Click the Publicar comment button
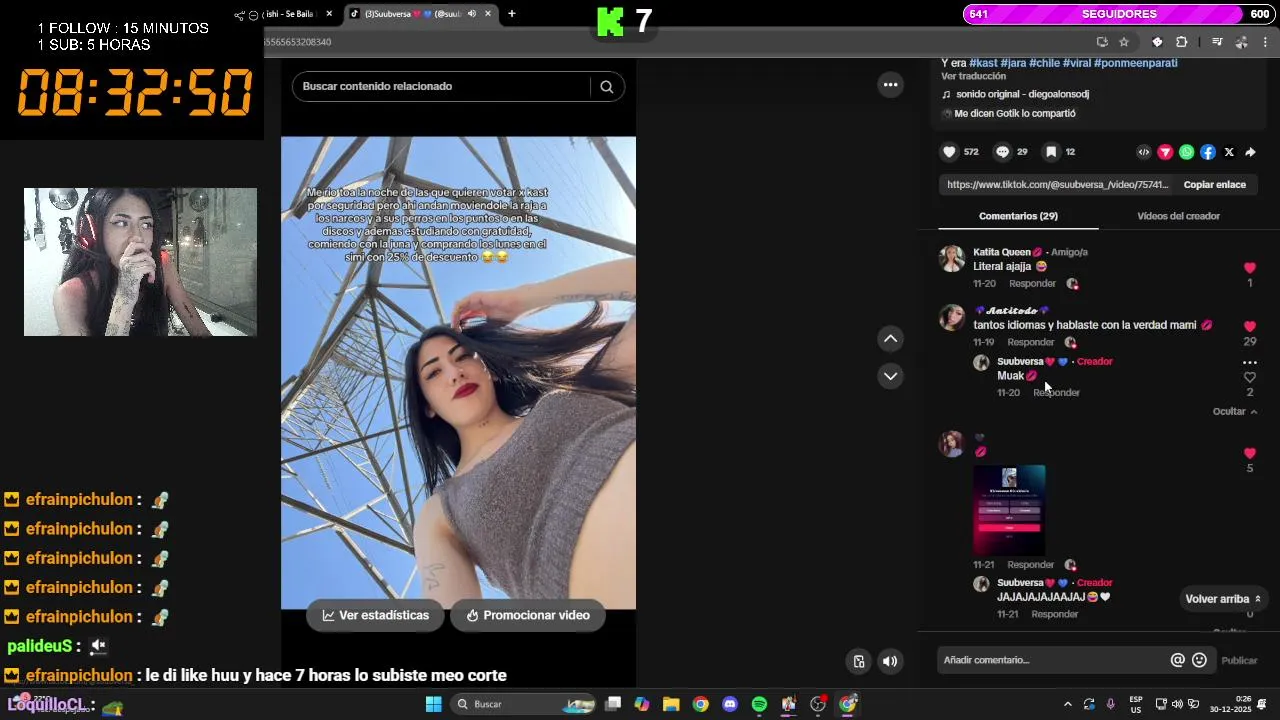 pos(1239,660)
